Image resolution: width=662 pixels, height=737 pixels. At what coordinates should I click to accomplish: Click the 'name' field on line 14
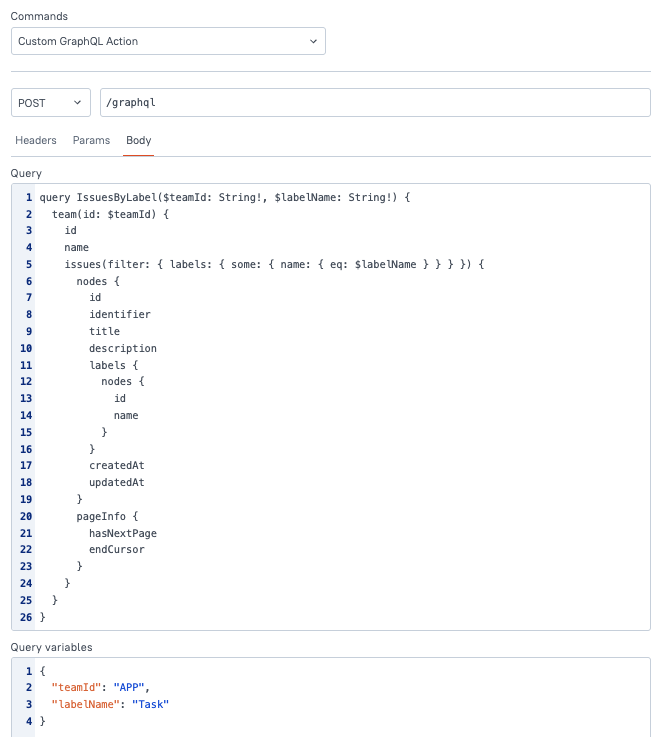coord(126,416)
